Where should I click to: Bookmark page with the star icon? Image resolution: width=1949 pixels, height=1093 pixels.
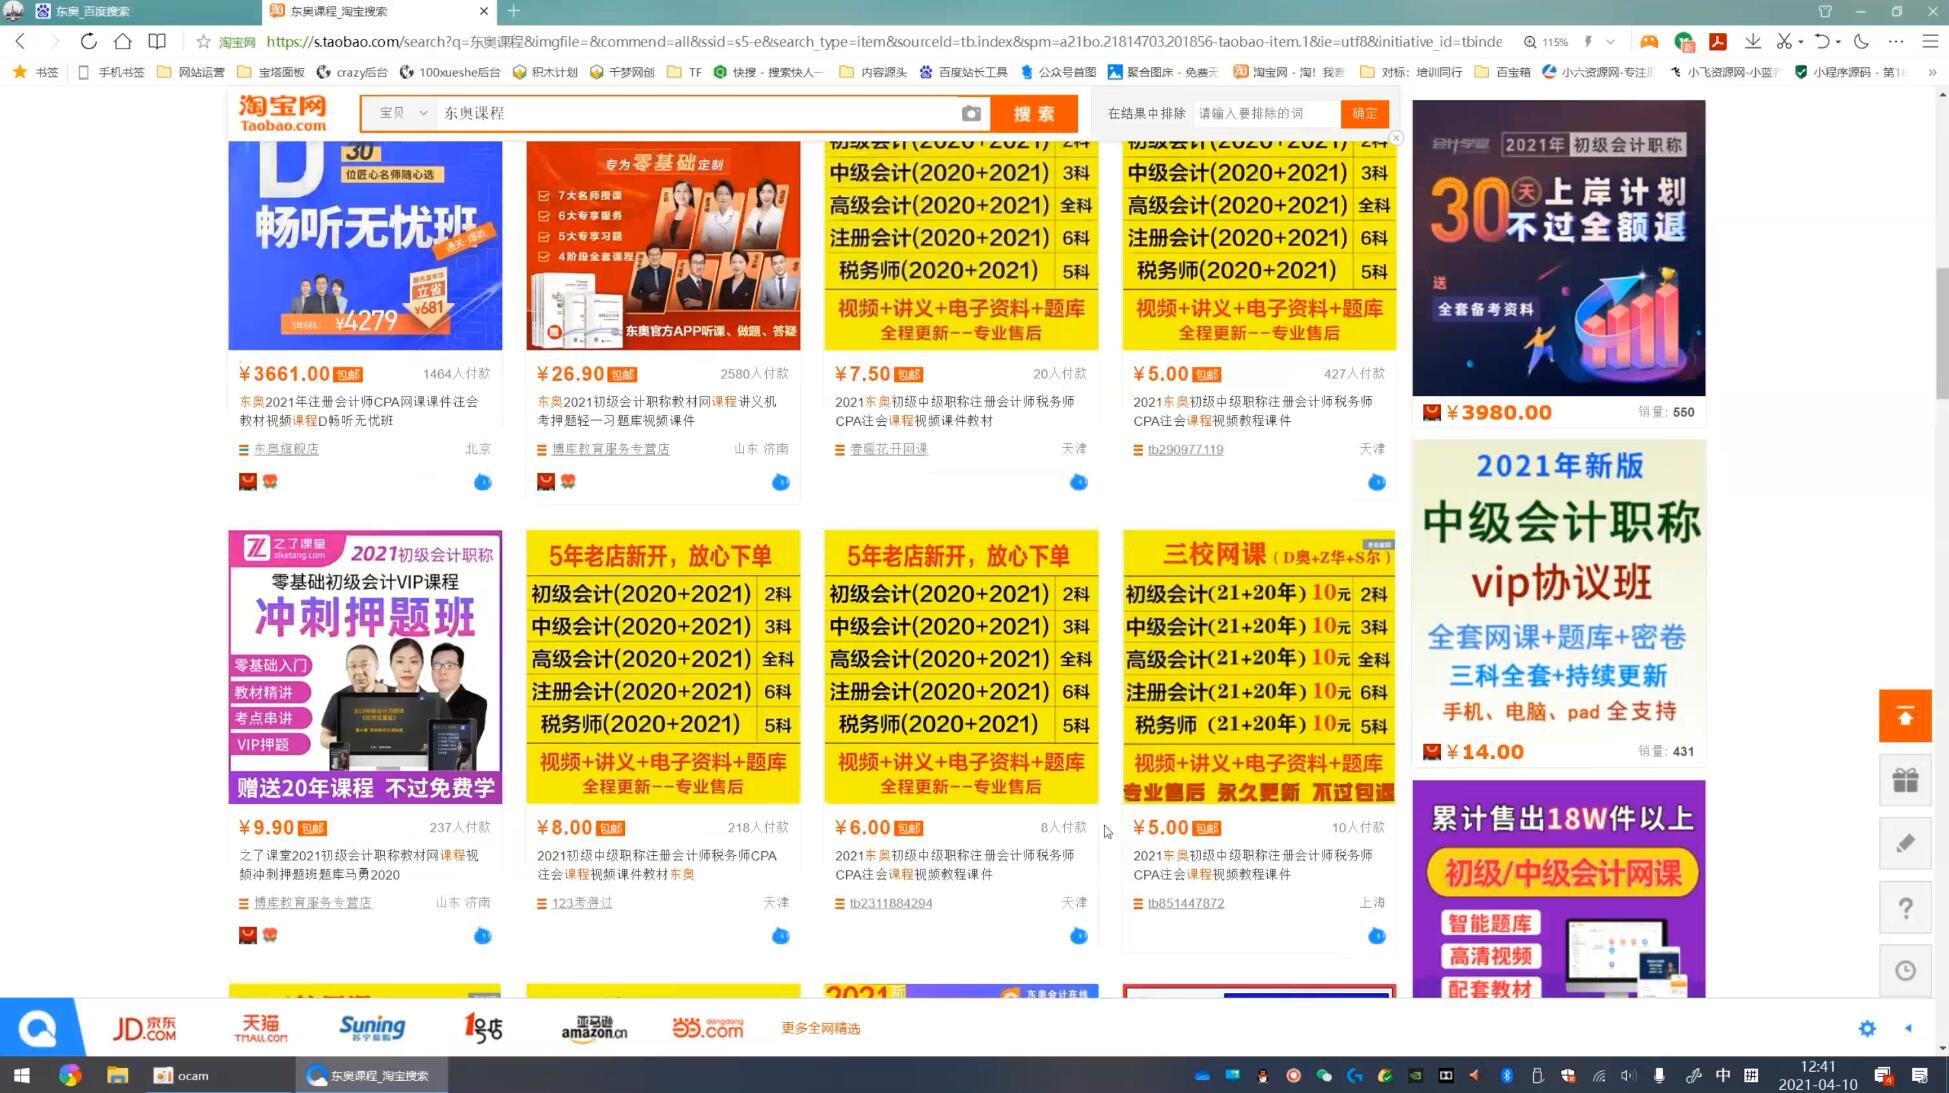coord(203,41)
